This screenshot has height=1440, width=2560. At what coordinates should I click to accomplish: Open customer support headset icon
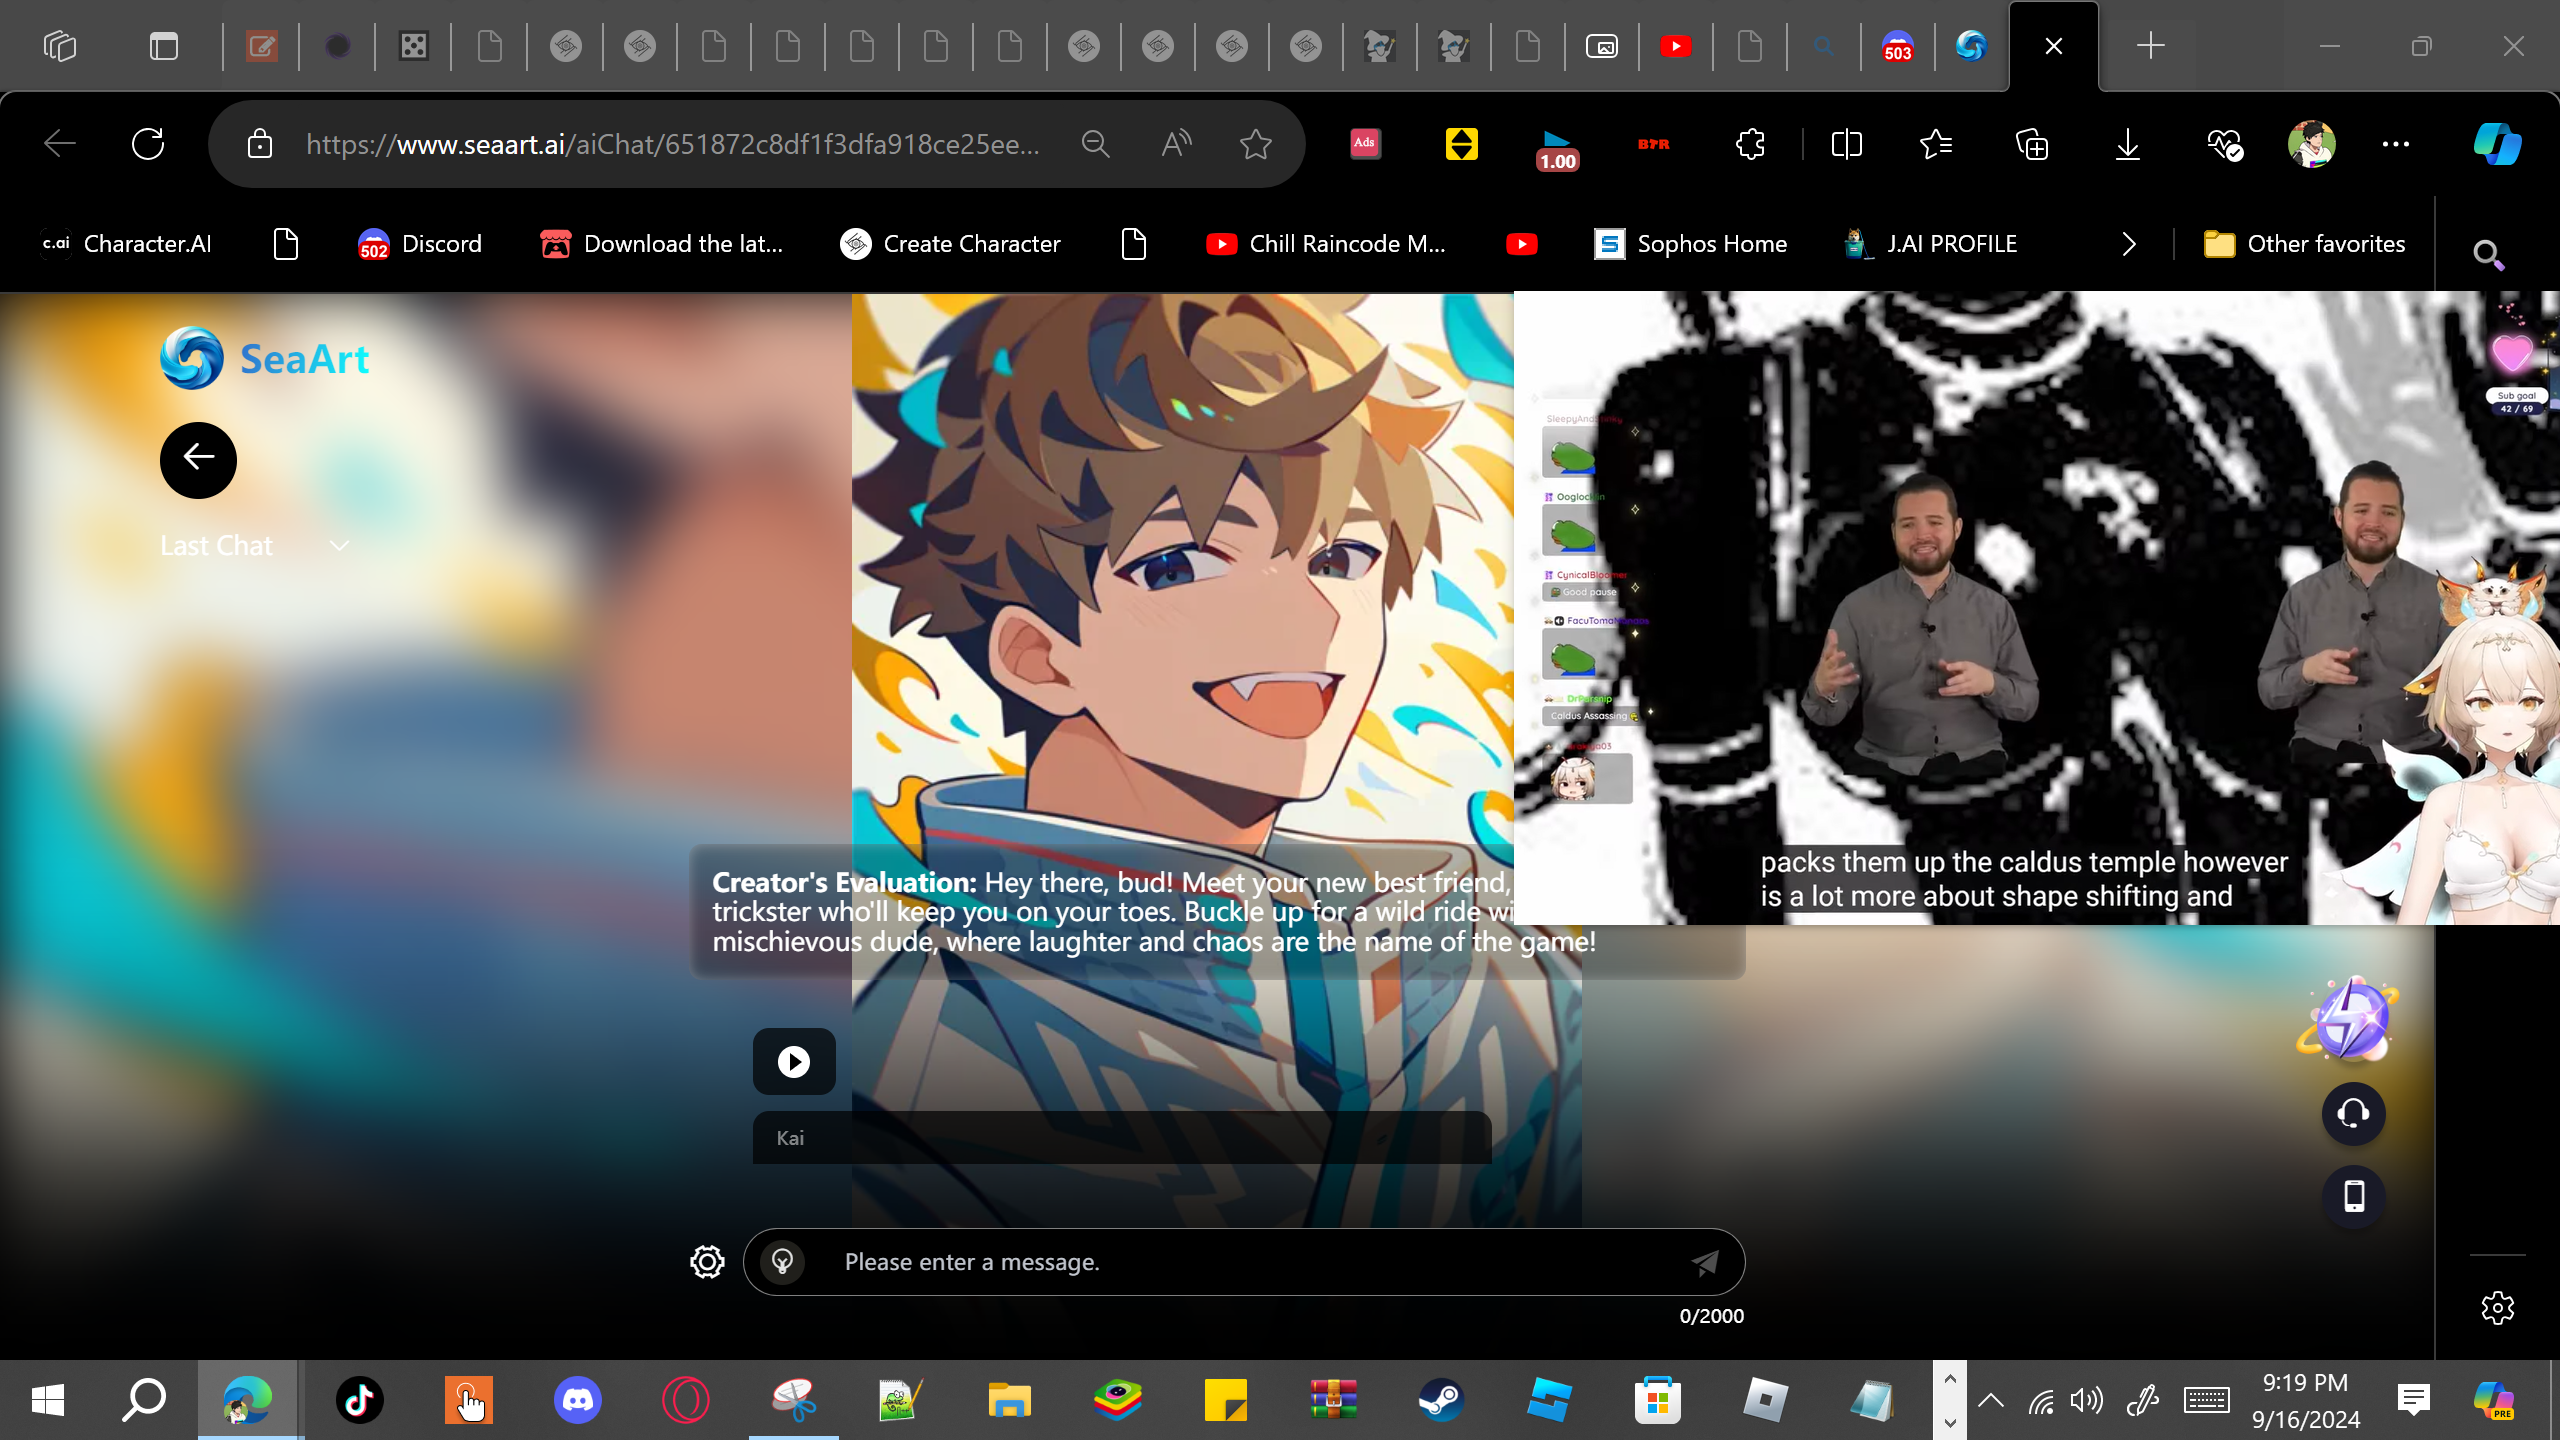(x=2354, y=1113)
